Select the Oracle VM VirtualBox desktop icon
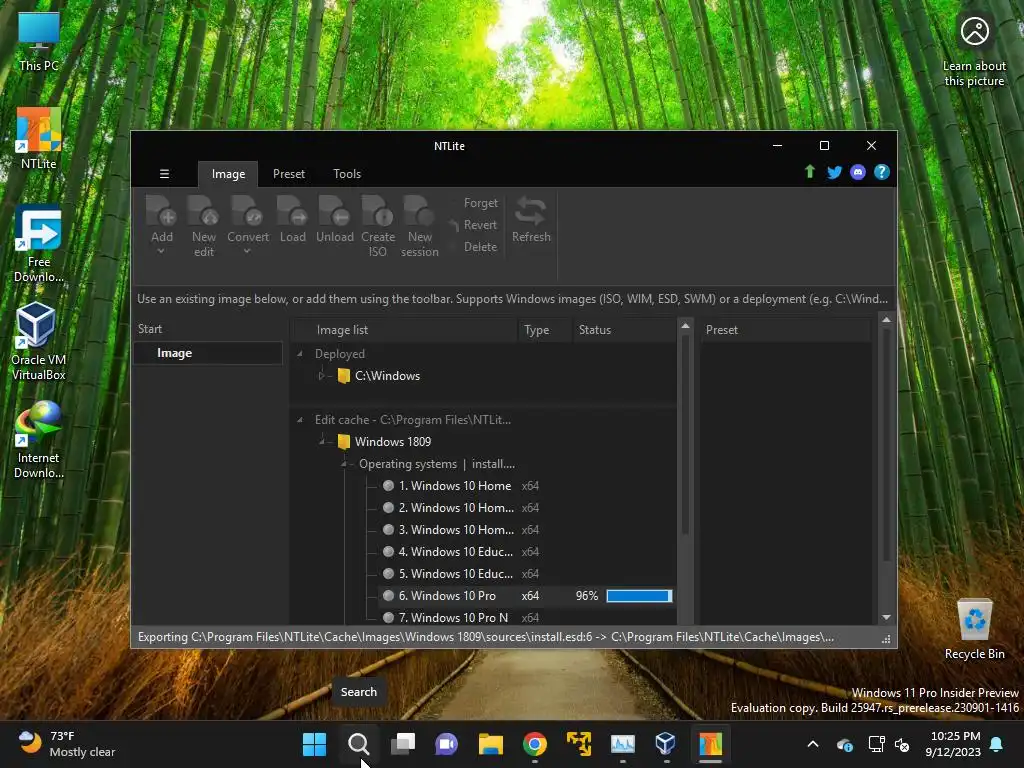The height and width of the screenshot is (768, 1024). [39, 342]
